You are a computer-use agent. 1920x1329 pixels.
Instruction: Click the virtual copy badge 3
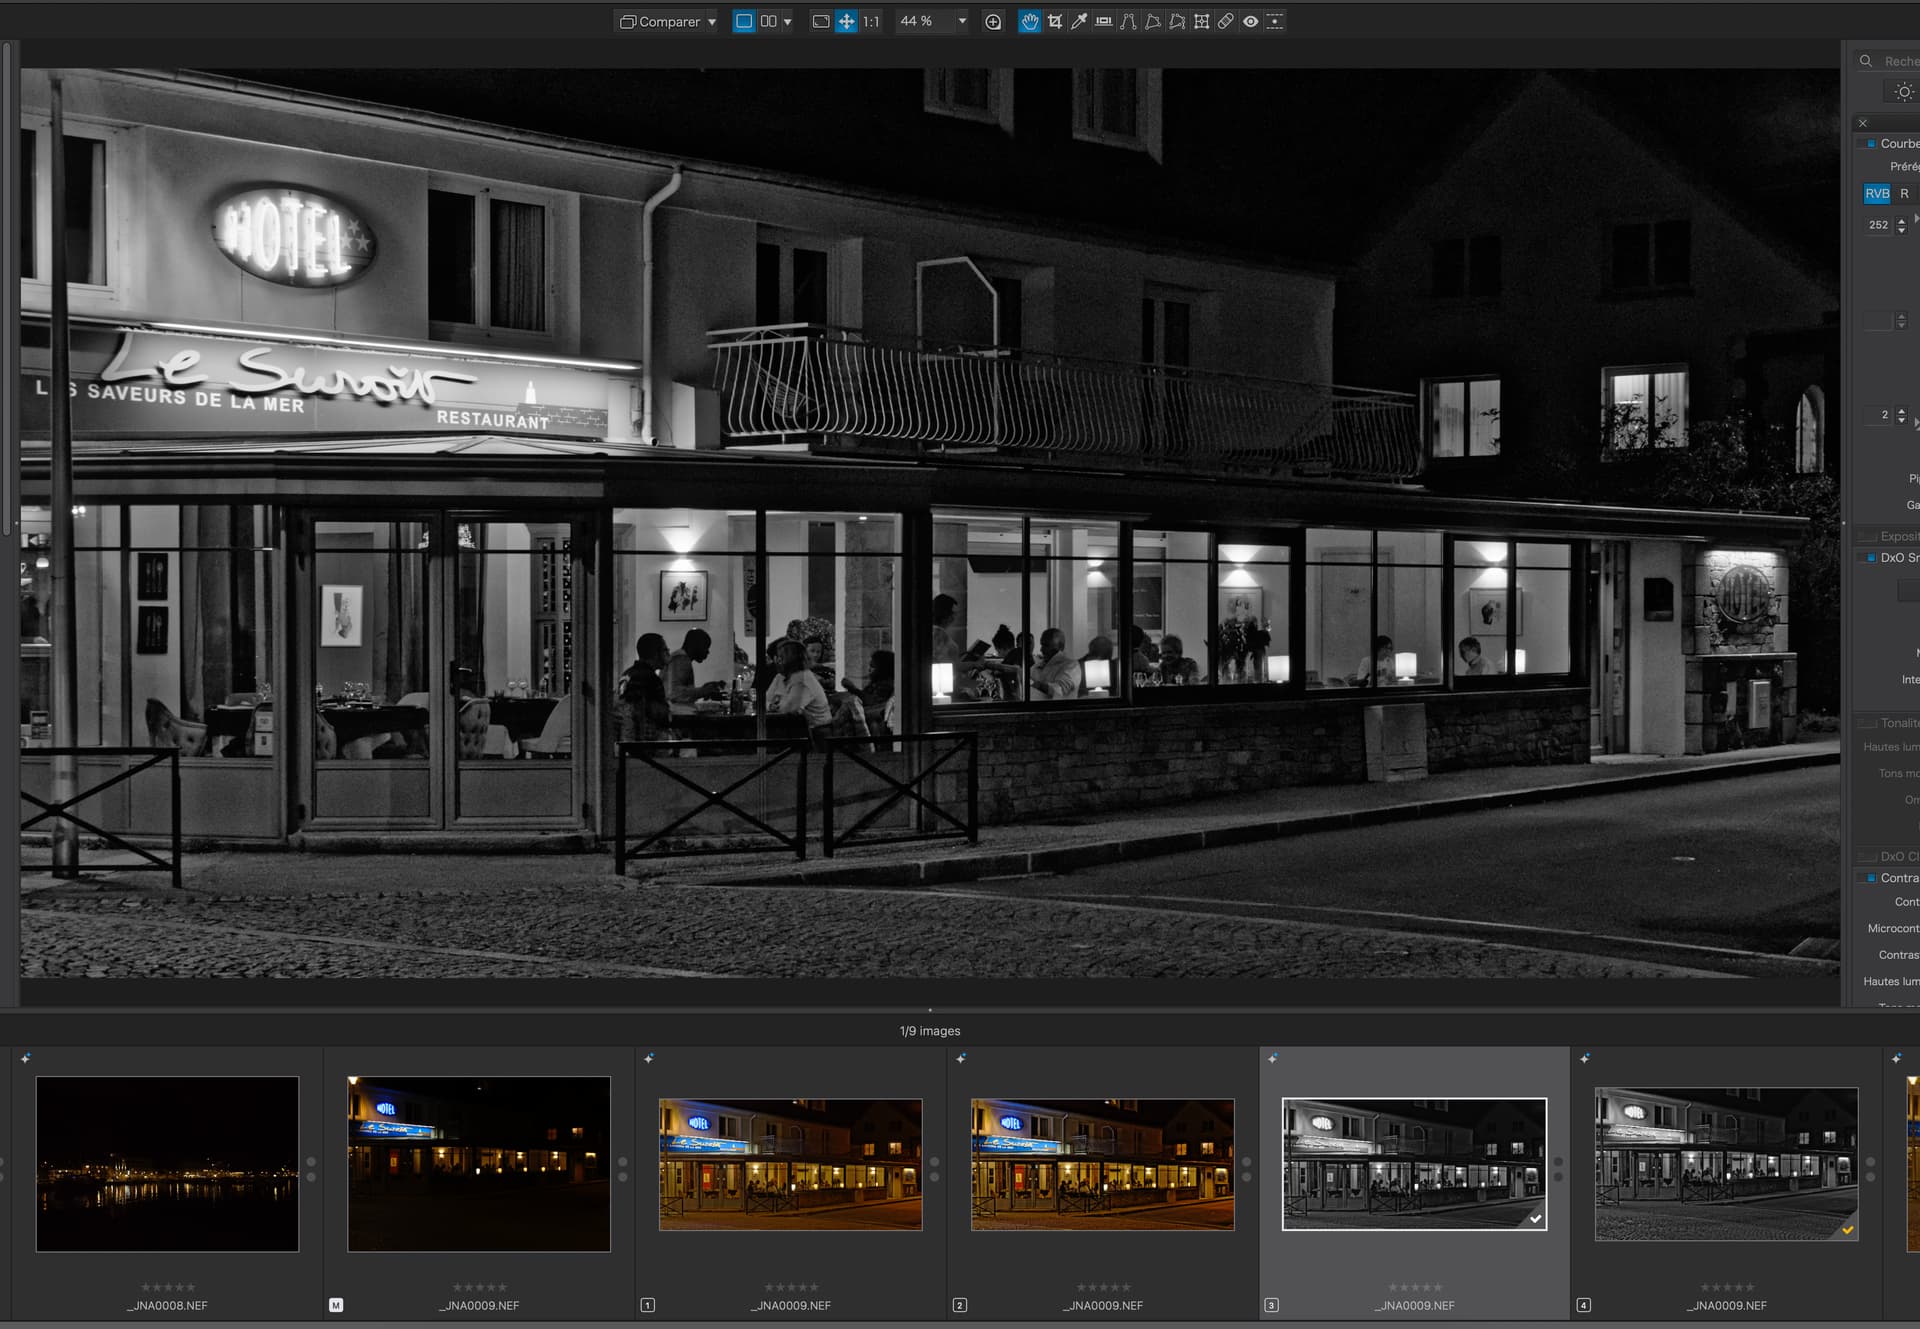click(1272, 1305)
